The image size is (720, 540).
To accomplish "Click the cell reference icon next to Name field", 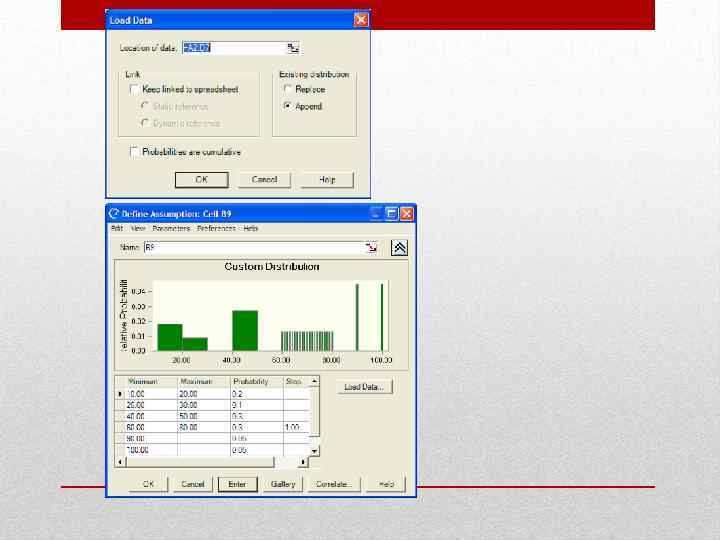I will click(x=371, y=248).
